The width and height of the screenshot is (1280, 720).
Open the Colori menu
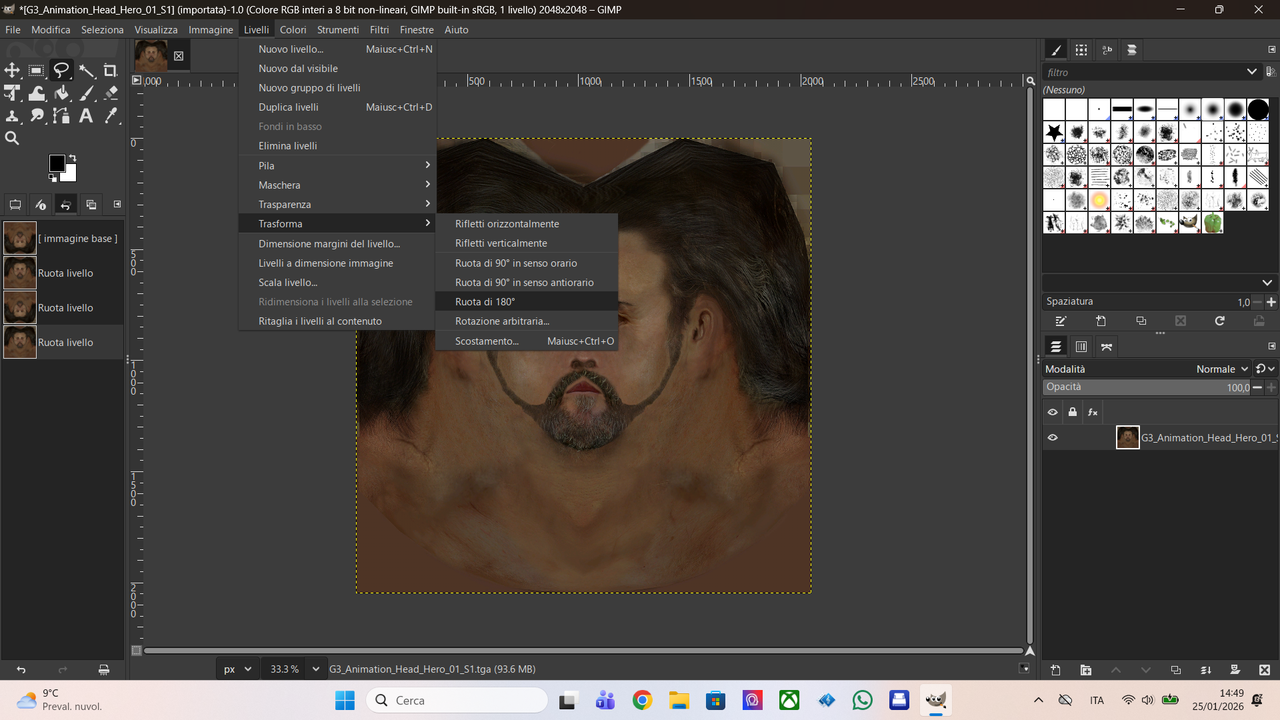coord(293,30)
